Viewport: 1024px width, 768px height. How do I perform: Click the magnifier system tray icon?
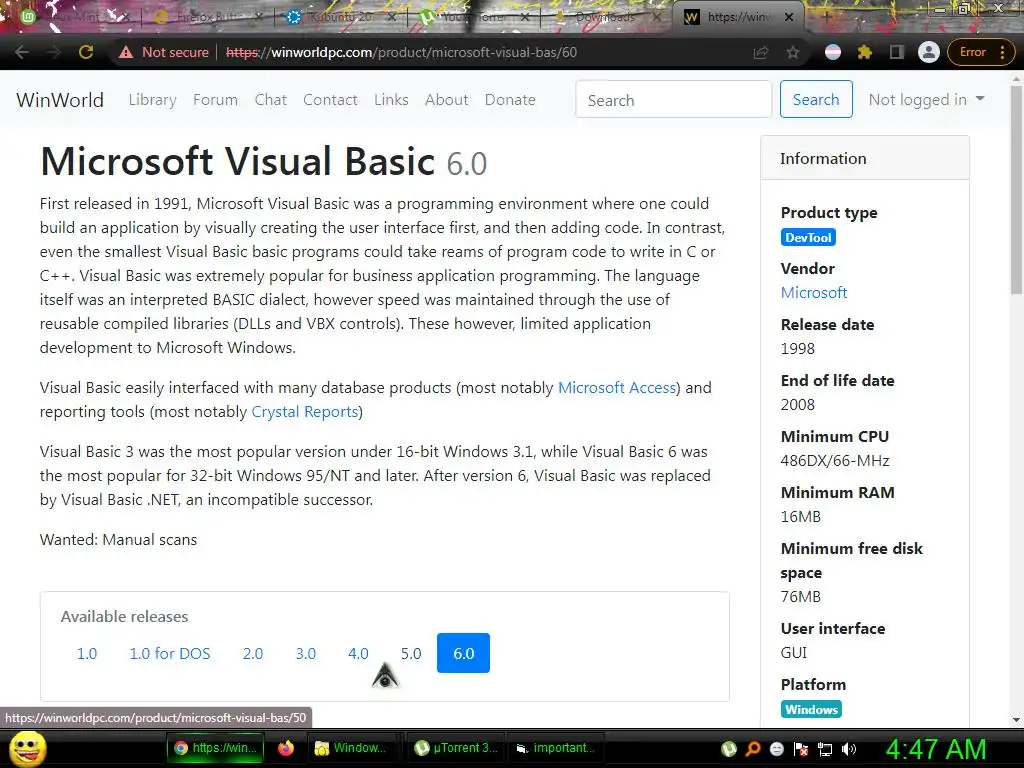tap(753, 749)
